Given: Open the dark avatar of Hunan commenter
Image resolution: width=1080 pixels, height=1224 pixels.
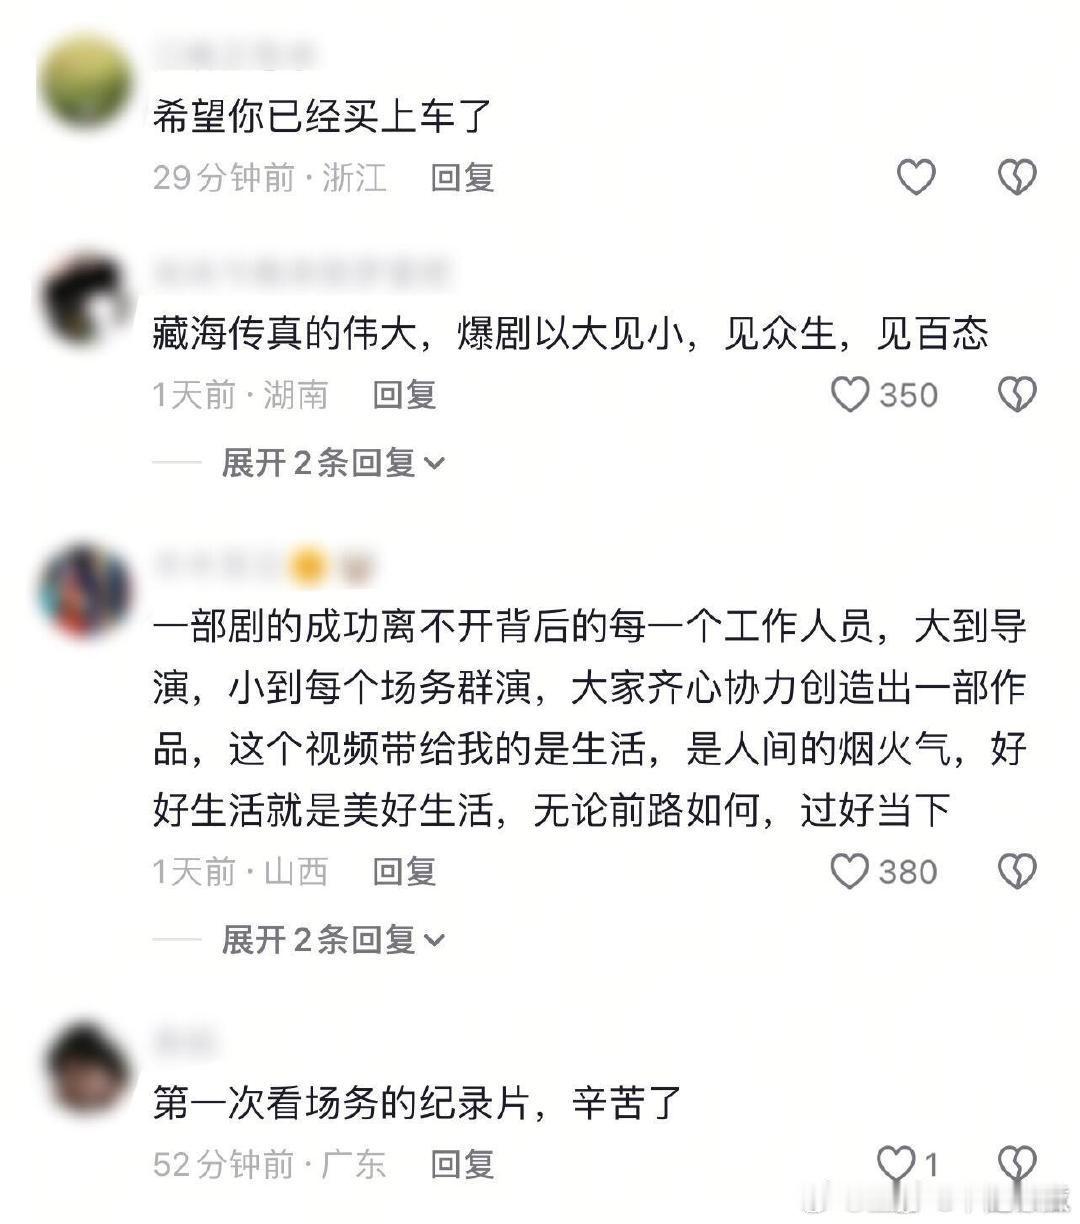Looking at the screenshot, I should point(85,299).
